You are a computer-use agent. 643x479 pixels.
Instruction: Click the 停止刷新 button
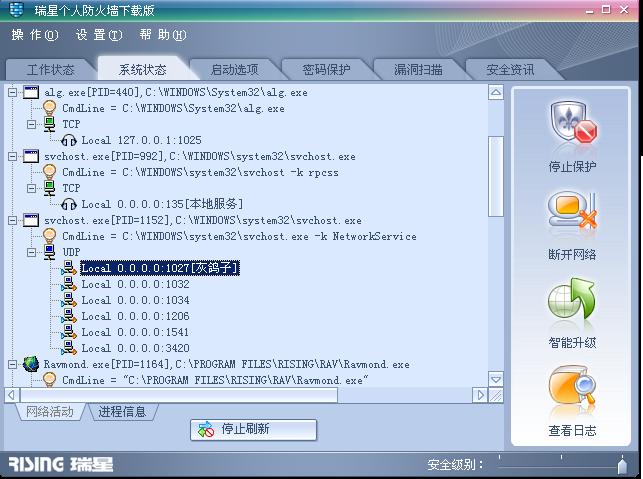253,429
